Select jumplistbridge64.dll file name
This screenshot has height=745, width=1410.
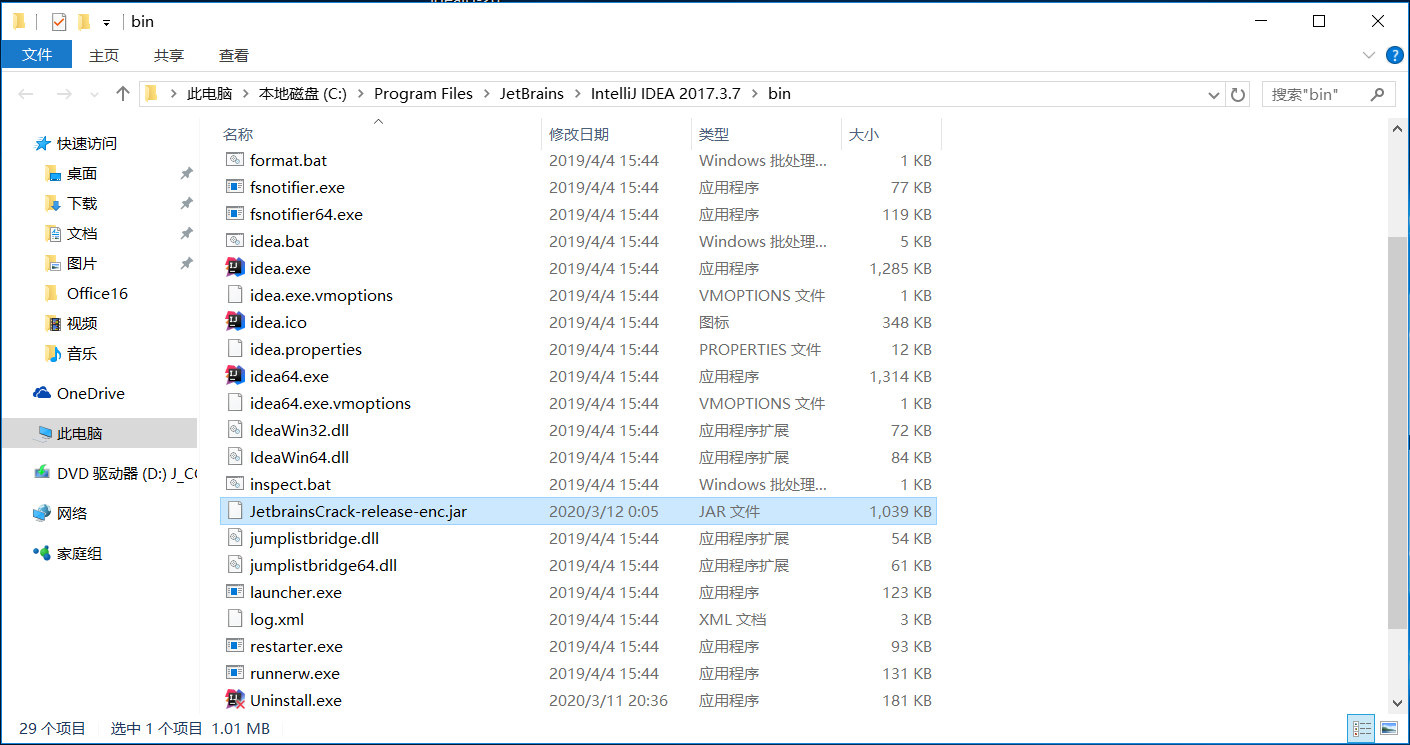323,565
